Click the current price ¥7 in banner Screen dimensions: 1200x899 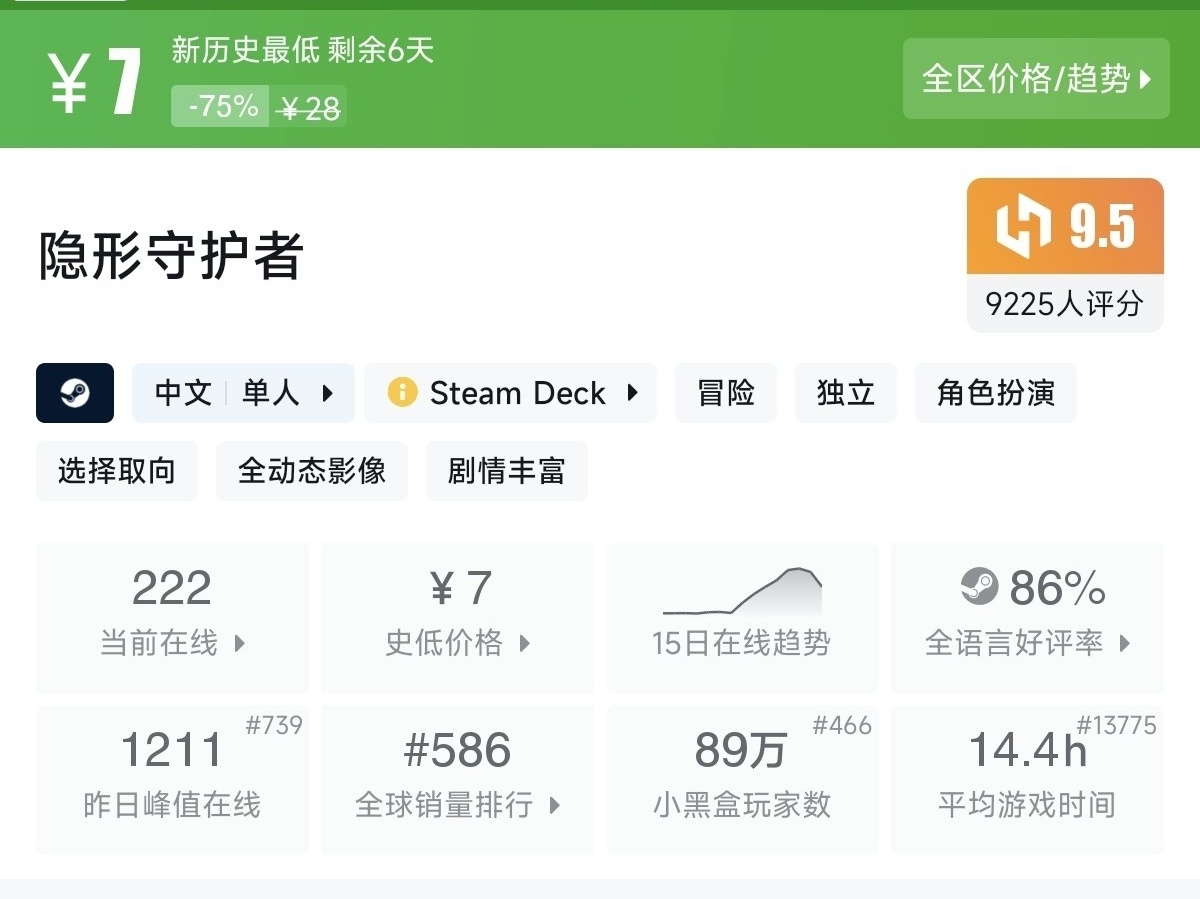tap(95, 82)
